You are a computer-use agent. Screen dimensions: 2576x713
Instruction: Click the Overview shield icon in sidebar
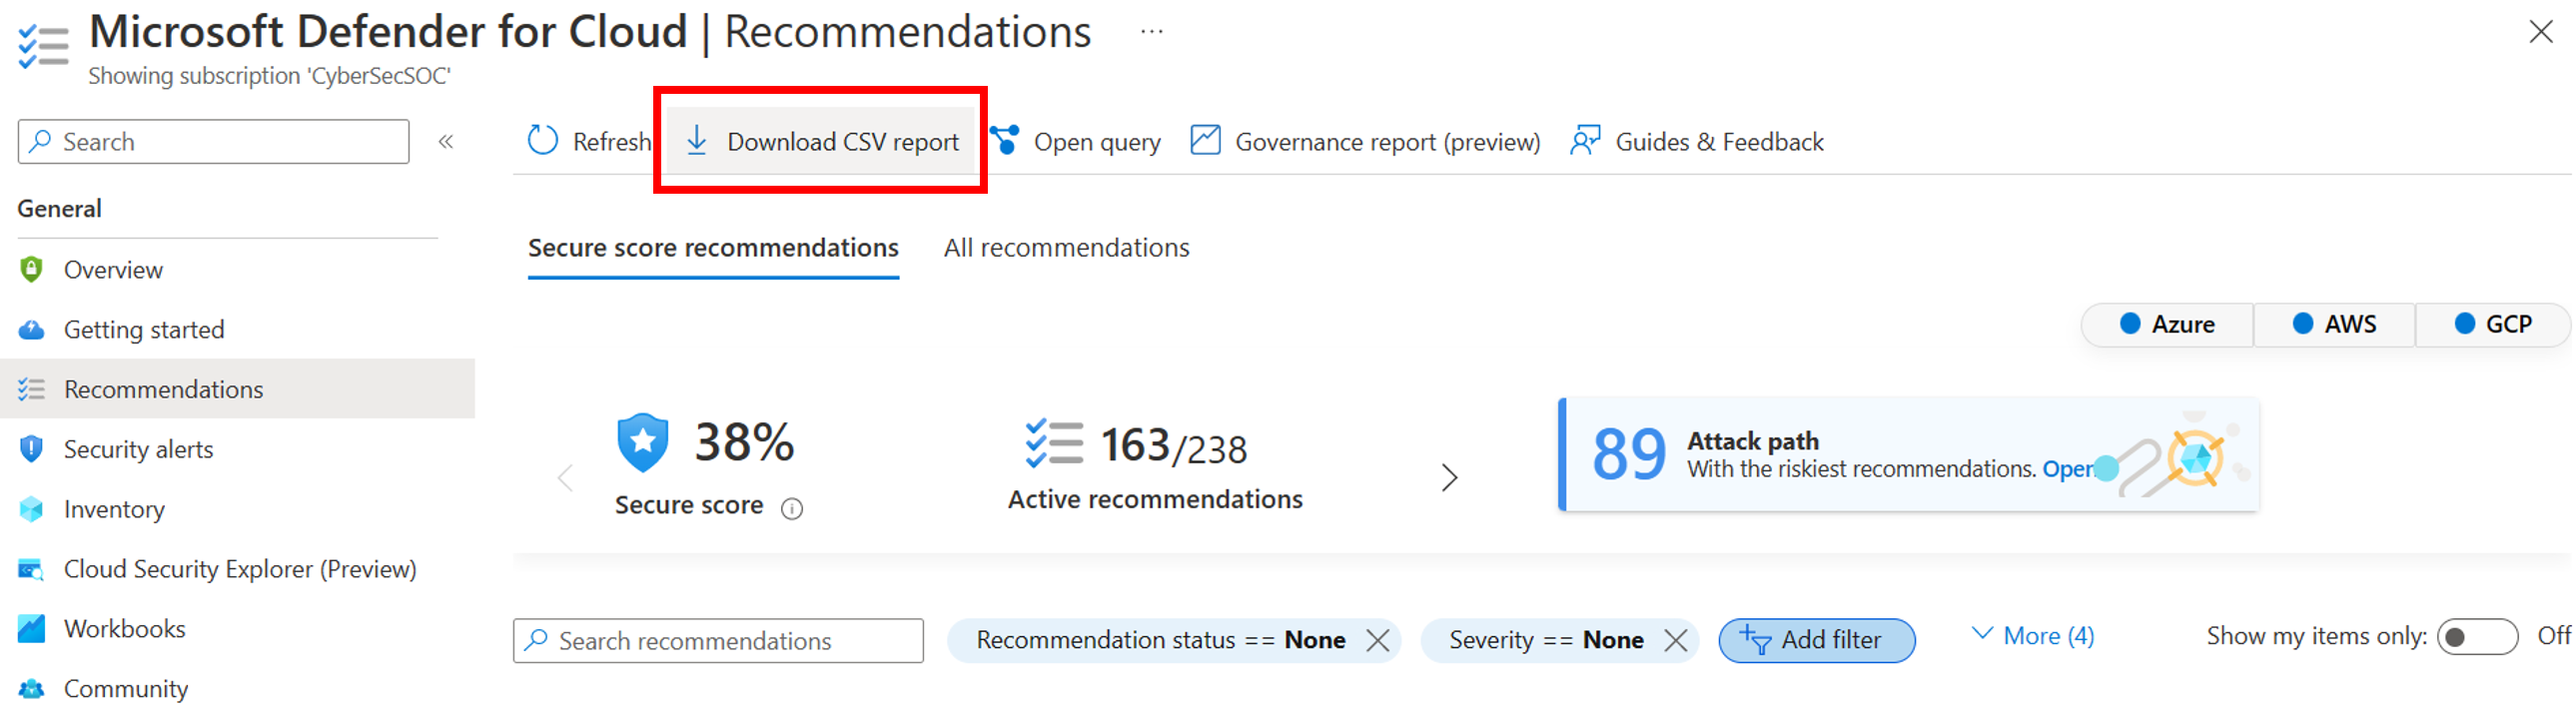point(32,269)
